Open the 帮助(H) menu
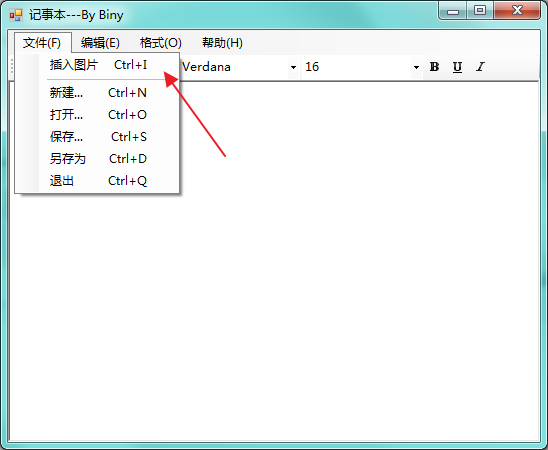The height and width of the screenshot is (450, 548). click(222, 43)
